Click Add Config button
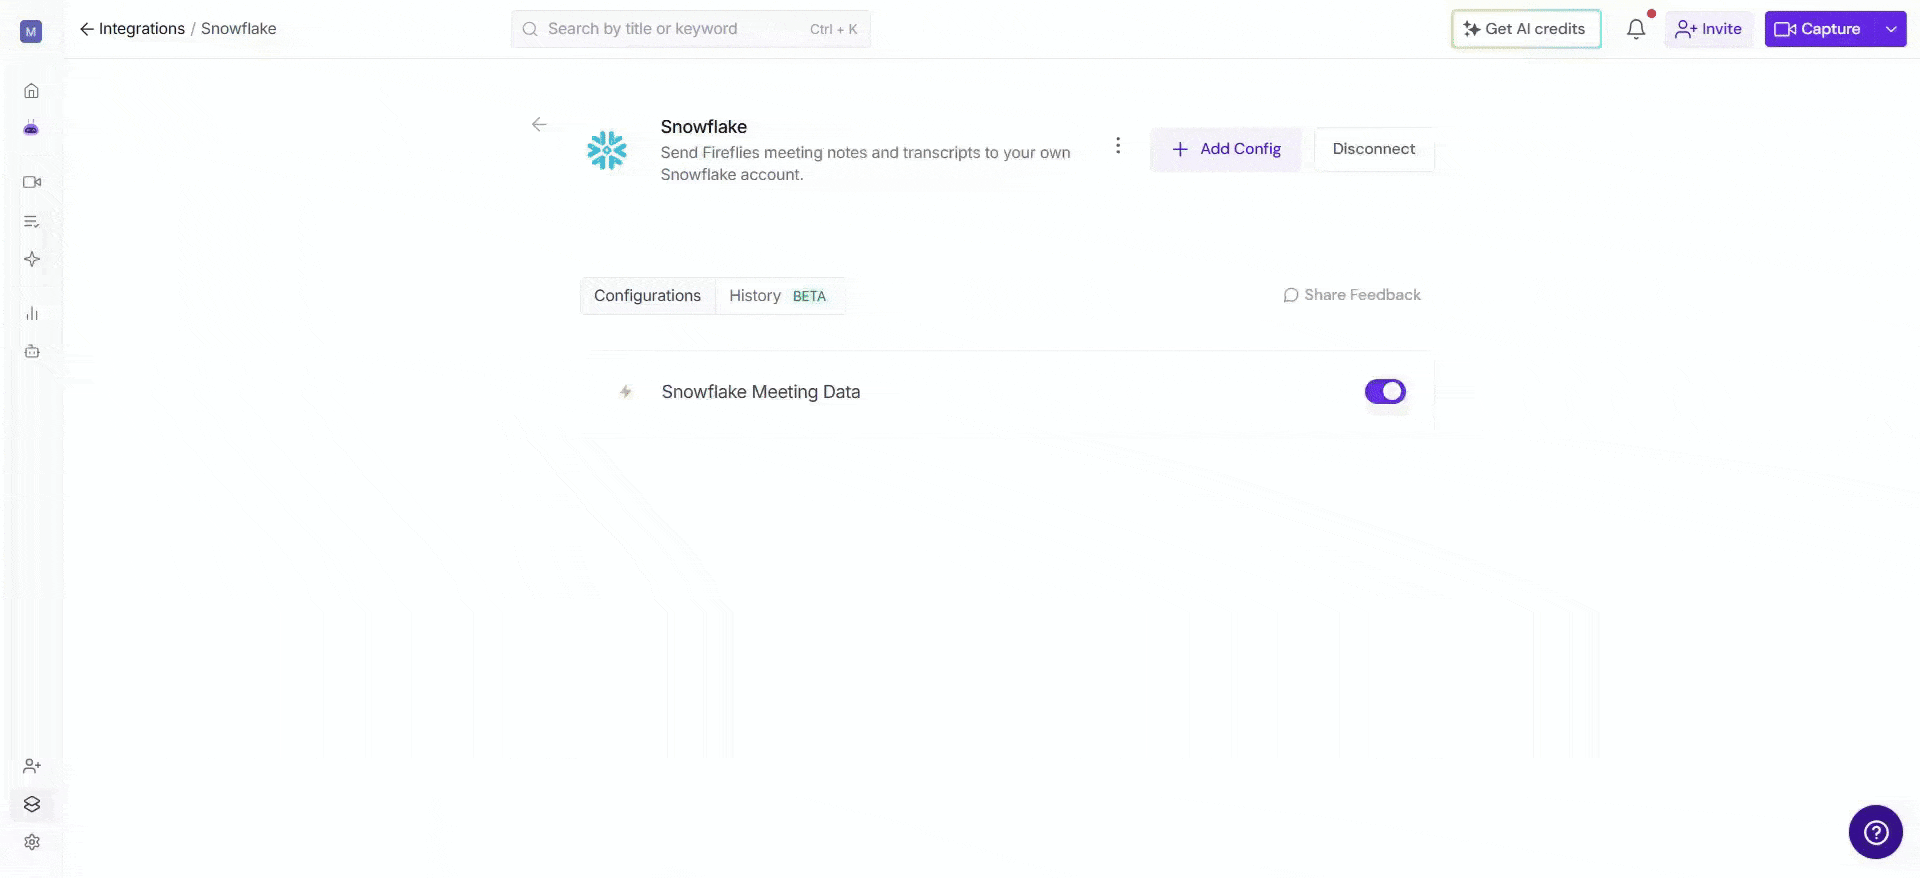This screenshot has width=1920, height=878. (x=1226, y=149)
